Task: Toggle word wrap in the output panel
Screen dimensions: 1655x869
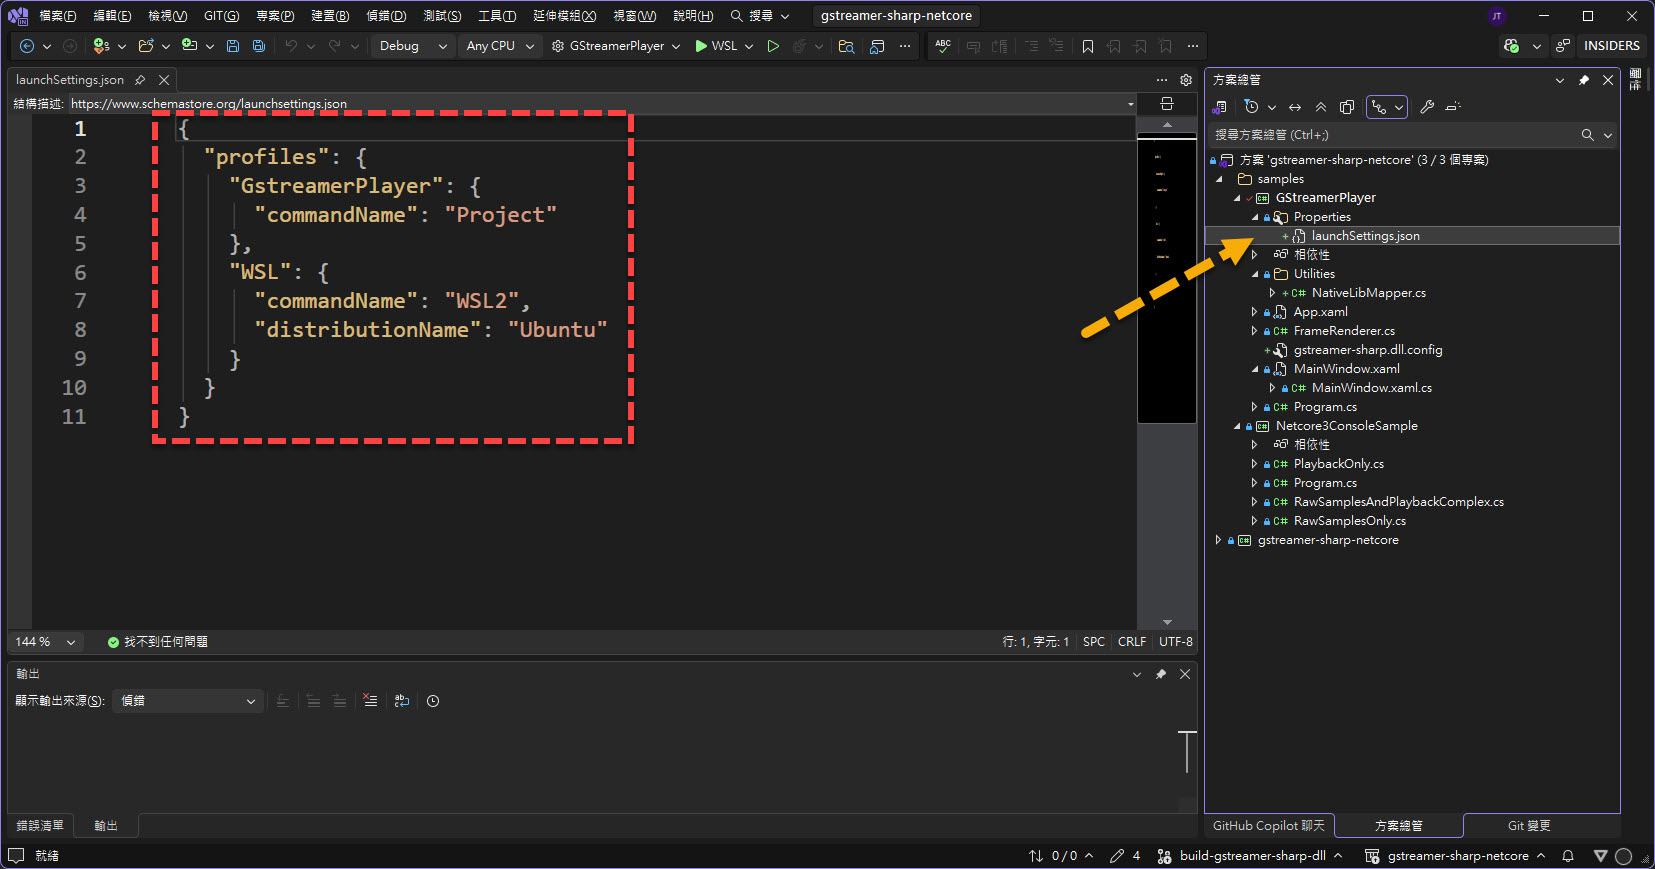Action: click(x=402, y=701)
